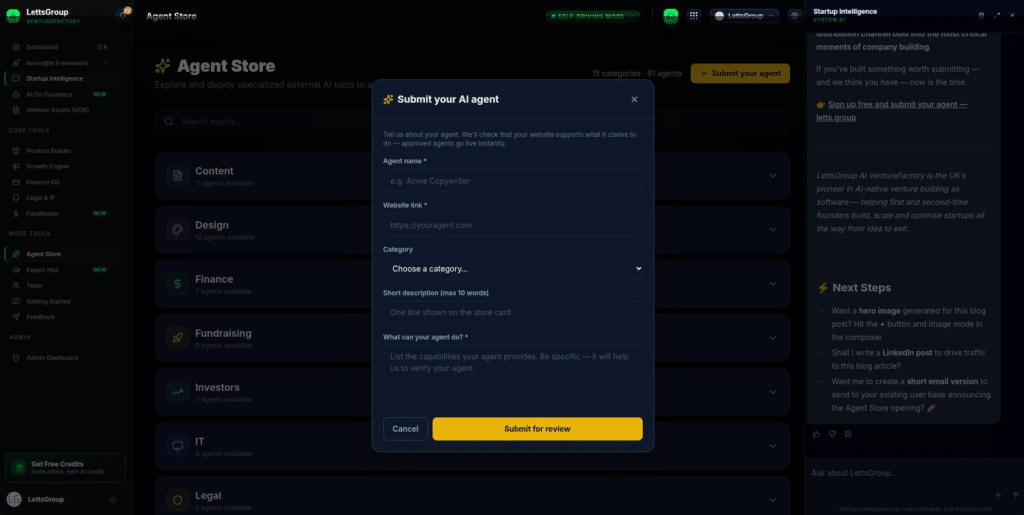This screenshot has height=515, width=1024.
Task: Click the FundRaiser dollar icon
Action: pos(16,213)
